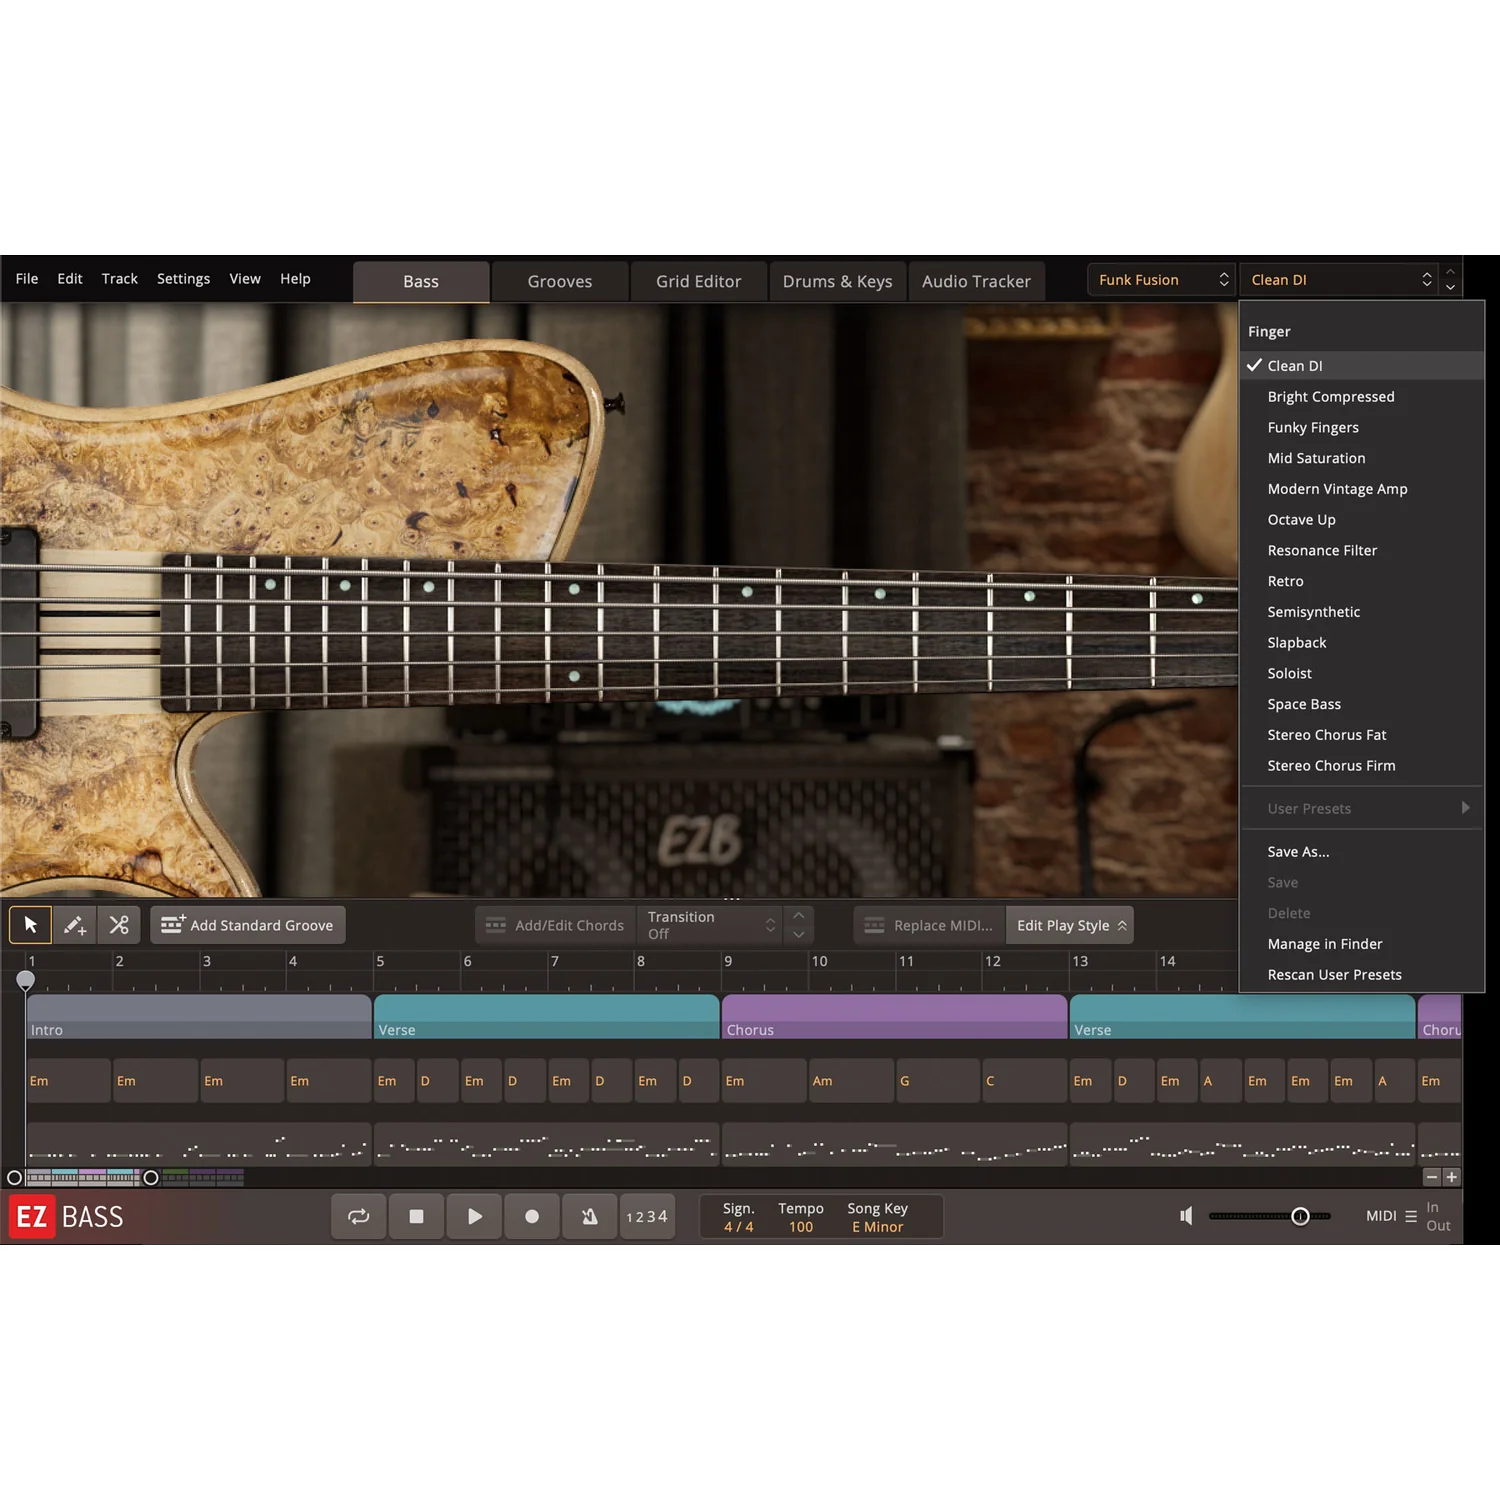Toggle the 1234 count-in
Image resolution: width=1500 pixels, height=1500 pixels.
pyautogui.click(x=647, y=1216)
